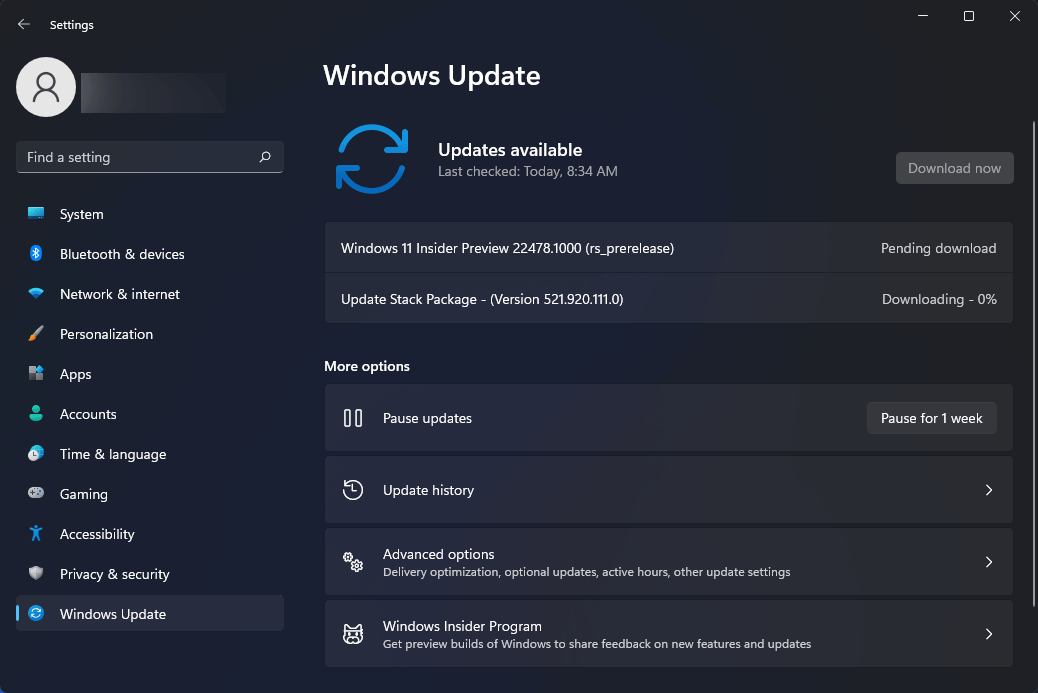The width and height of the screenshot is (1038, 693).
Task: Open the Accounts category
Action: [150, 414]
